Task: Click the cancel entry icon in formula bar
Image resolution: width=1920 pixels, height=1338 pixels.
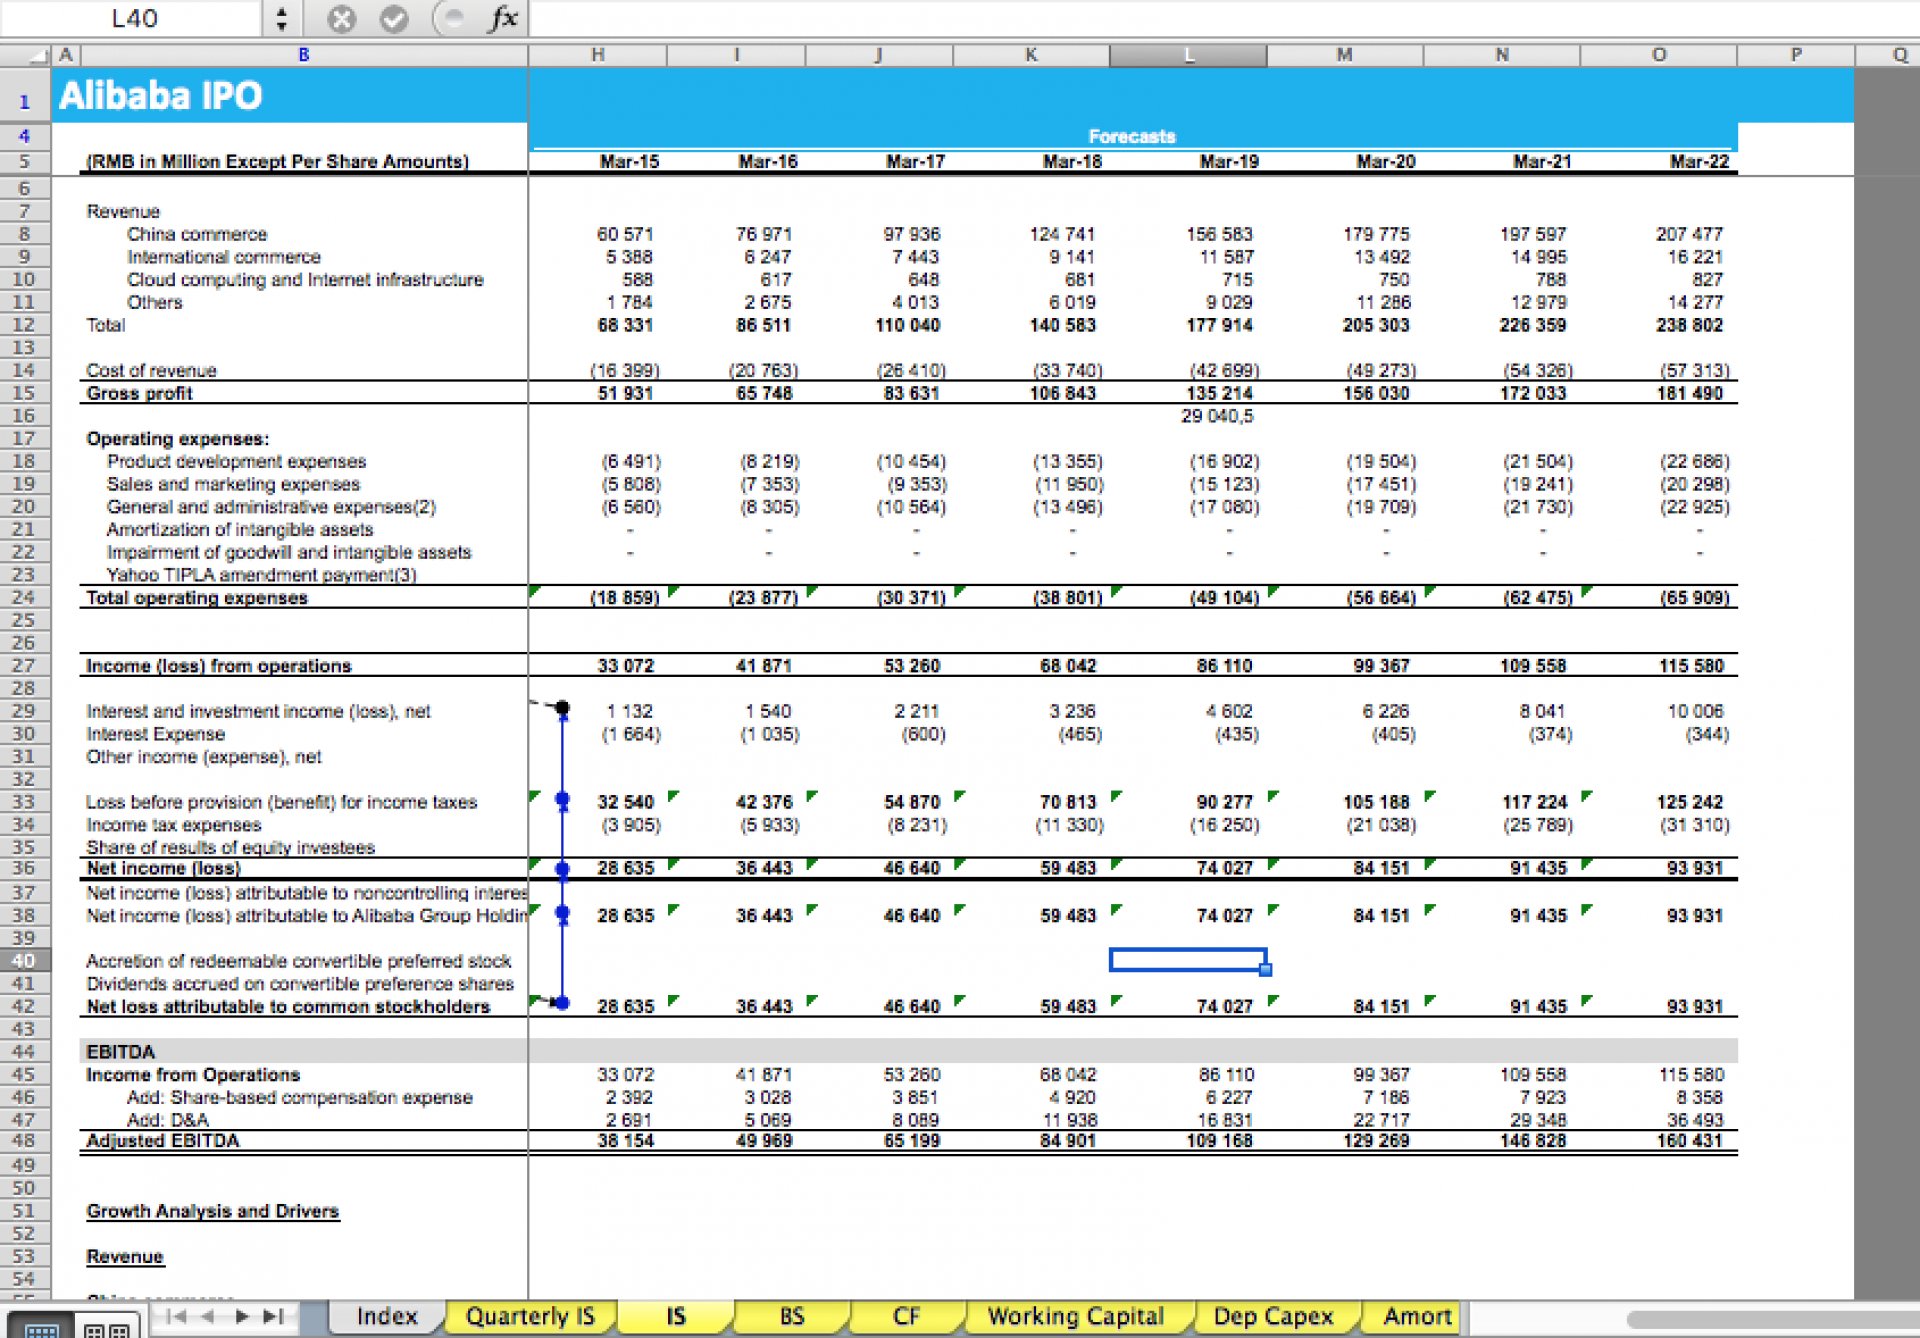Action: point(341,19)
